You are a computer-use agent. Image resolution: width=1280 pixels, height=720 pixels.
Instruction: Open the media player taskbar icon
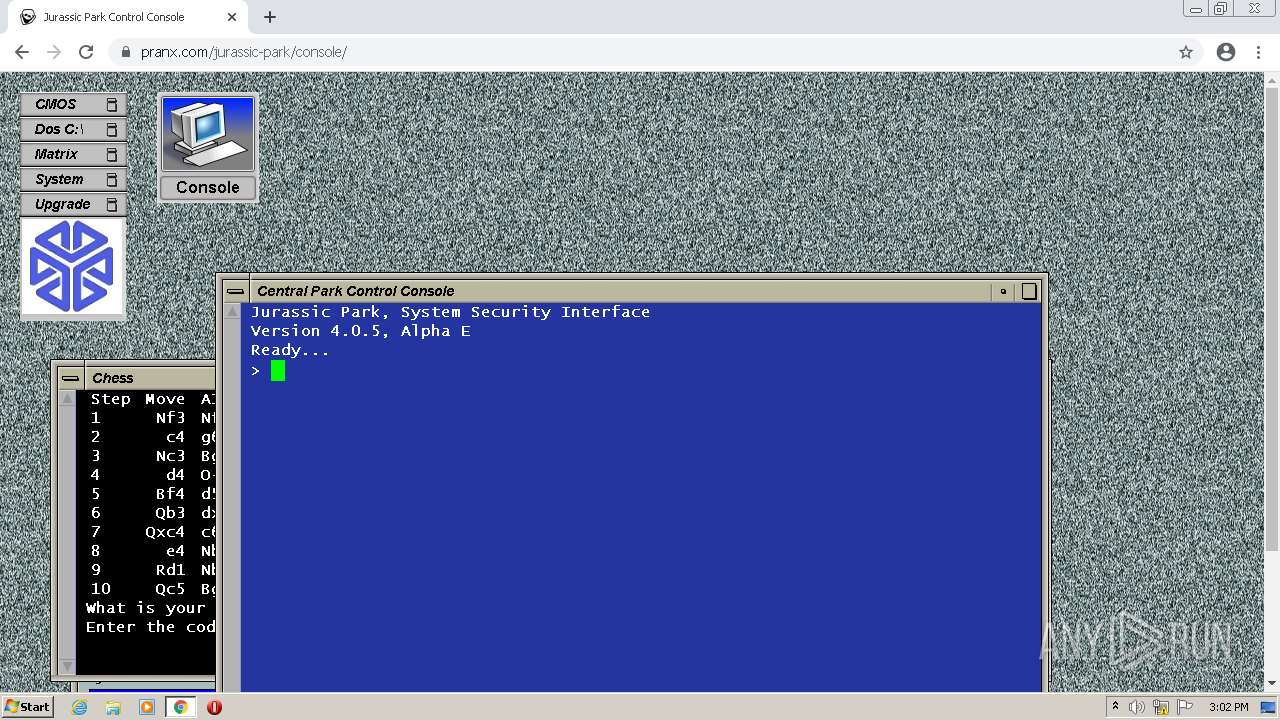(x=147, y=707)
